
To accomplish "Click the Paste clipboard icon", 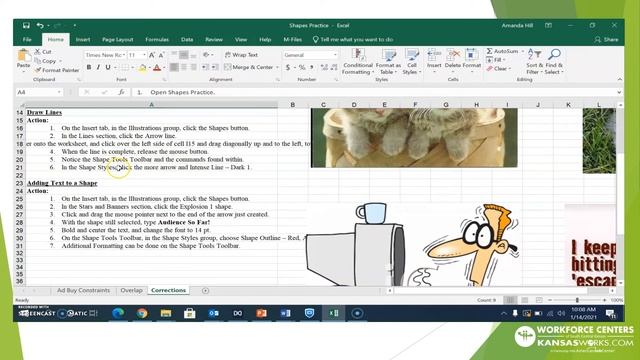I will (x=23, y=56).
